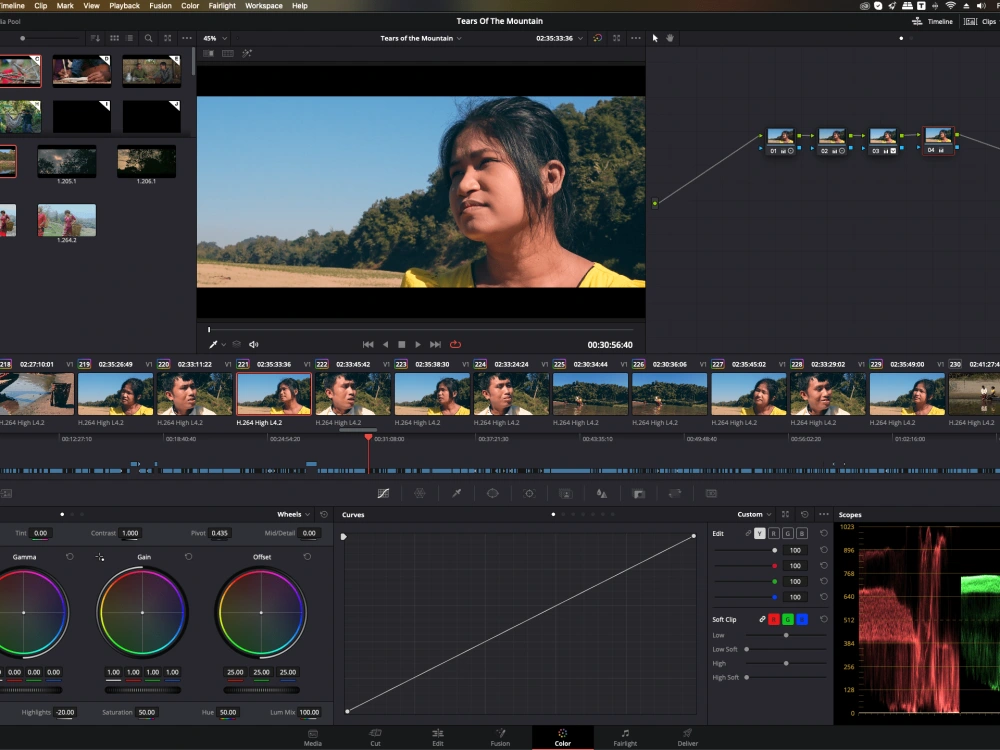Open the Color Warper palette icon
The height and width of the screenshot is (750, 1000).
pyautogui.click(x=420, y=493)
